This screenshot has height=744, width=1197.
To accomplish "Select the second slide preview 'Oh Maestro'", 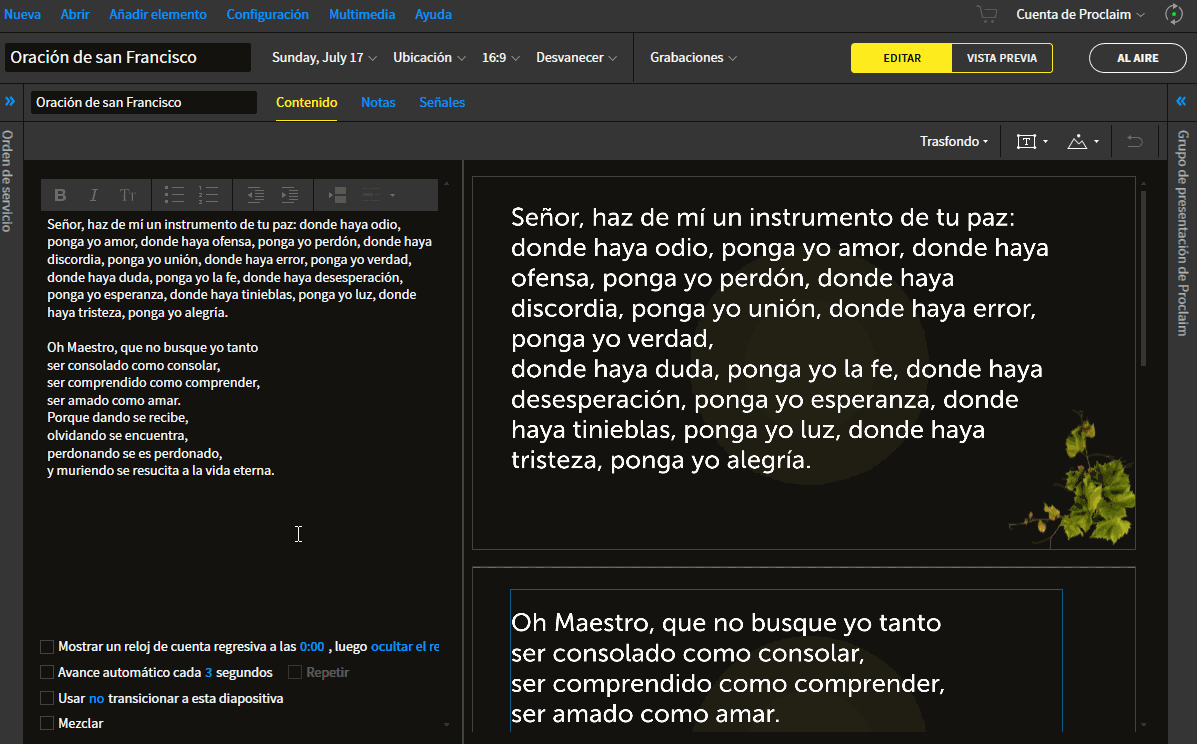I will pos(804,650).
